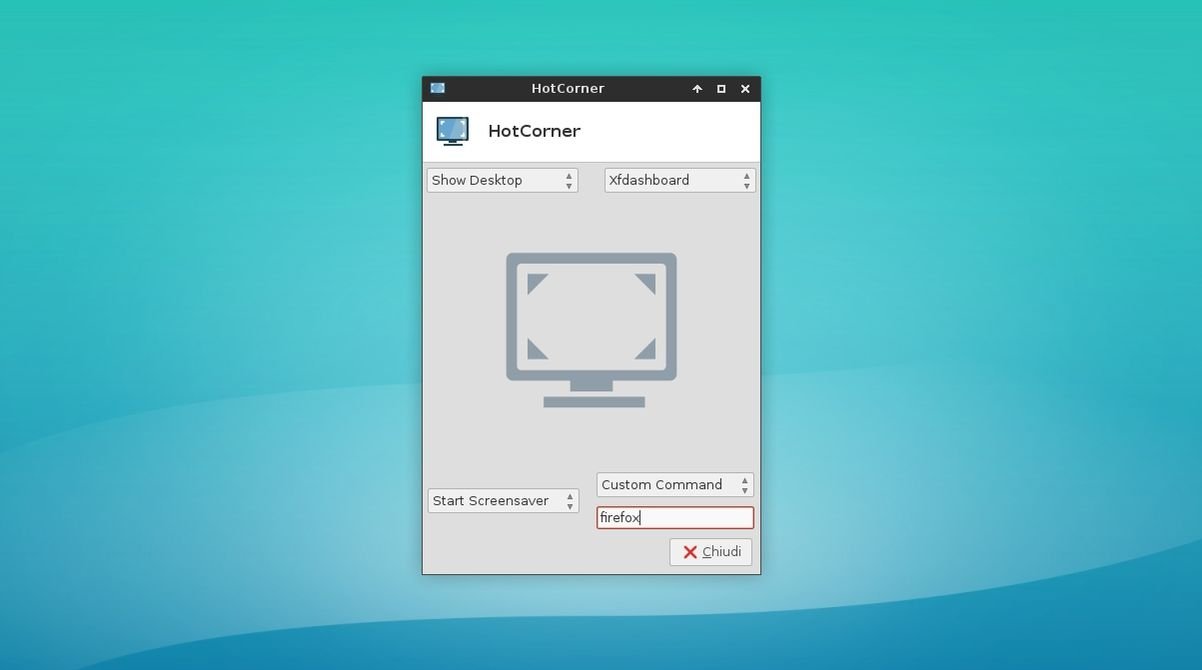This screenshot has width=1202, height=670.
Task: Click the window menu icon in title bar
Action: (437, 88)
